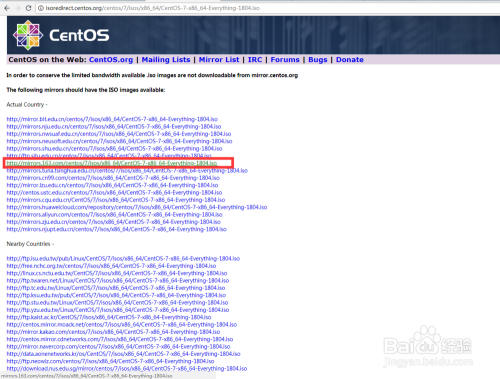
Task: Open the Bugs link
Action: click(x=318, y=60)
